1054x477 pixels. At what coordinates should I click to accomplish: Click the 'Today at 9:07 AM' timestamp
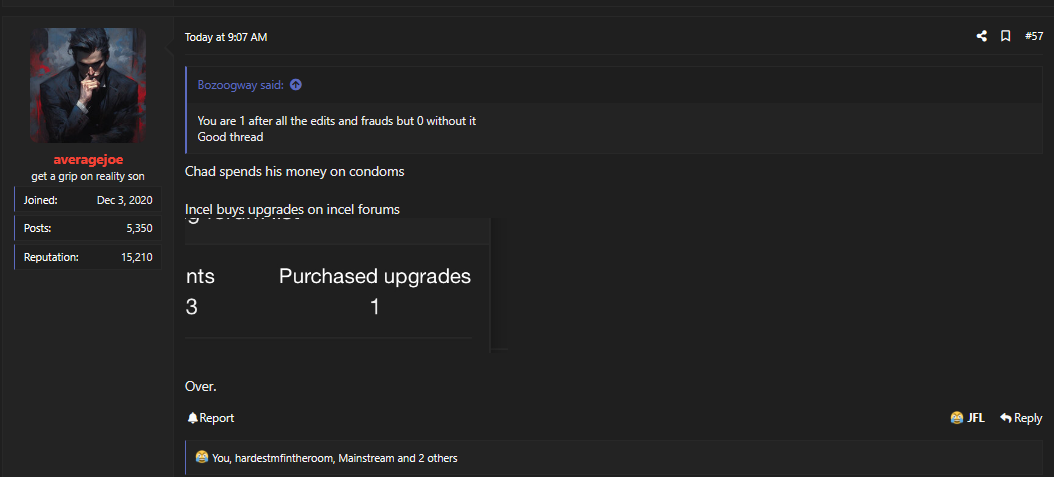[226, 37]
